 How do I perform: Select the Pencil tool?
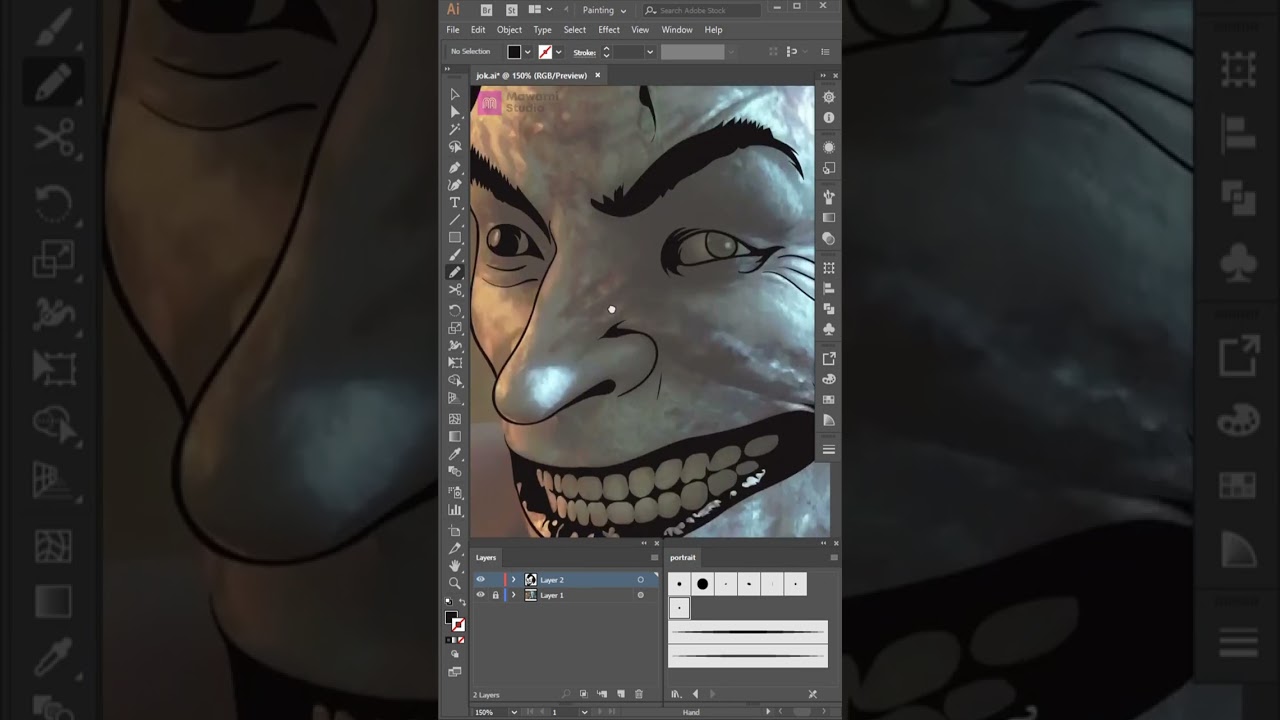455,273
